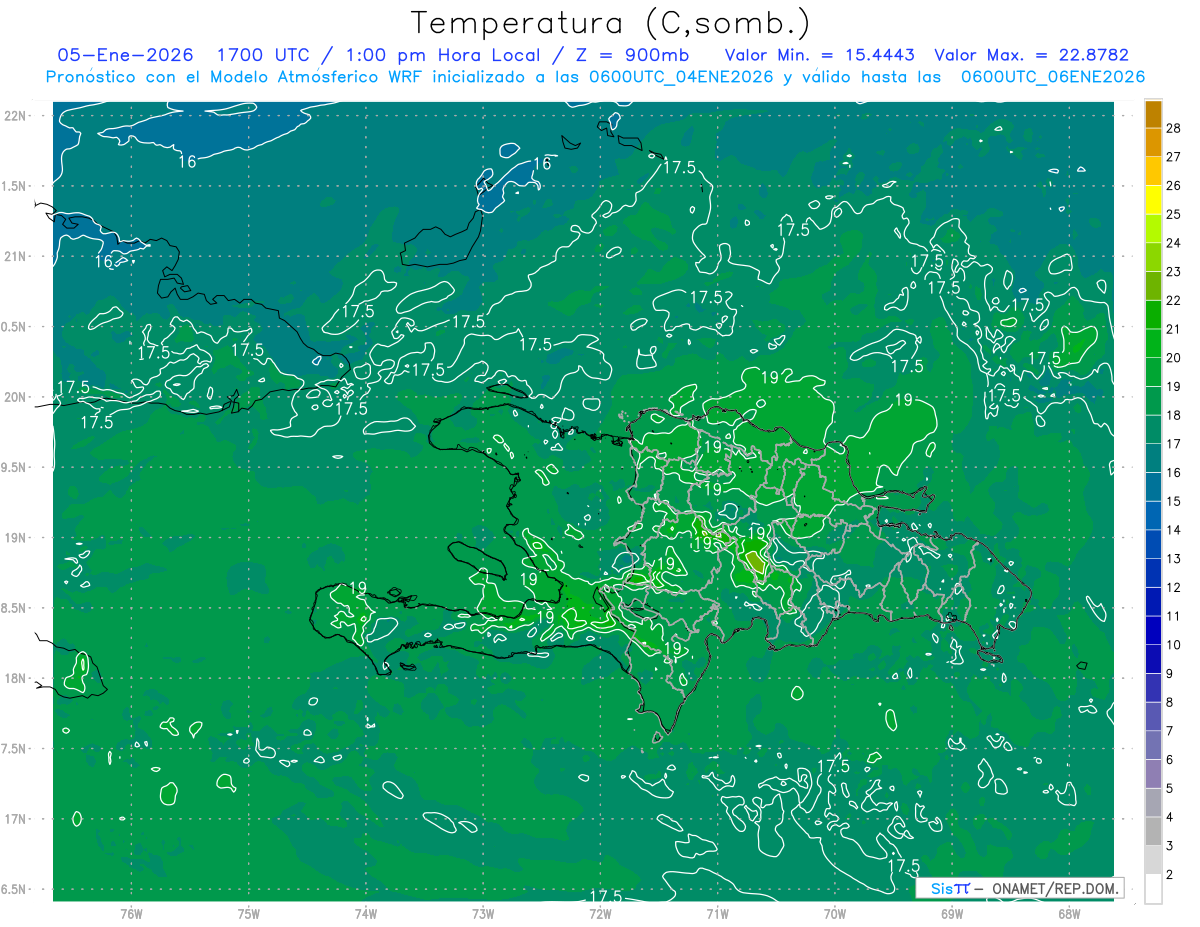Image resolution: width=1200 pixels, height=927 pixels.
Task: Pick the teal swatch between 16 and 17
Action: (x=1153, y=459)
